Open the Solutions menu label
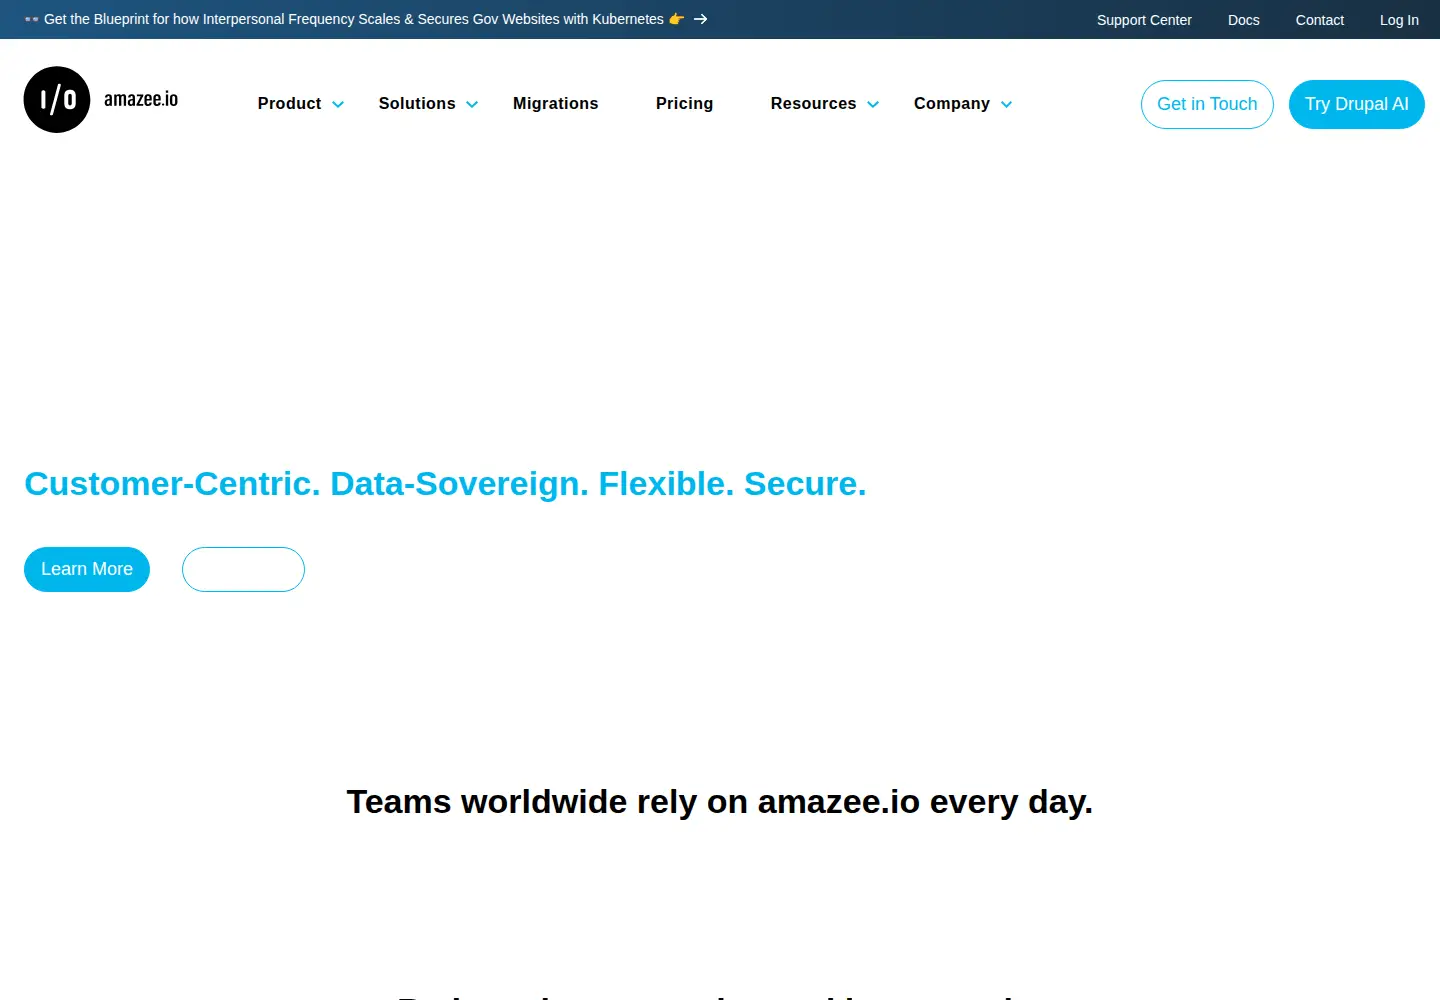This screenshot has width=1440, height=1000. click(x=417, y=103)
